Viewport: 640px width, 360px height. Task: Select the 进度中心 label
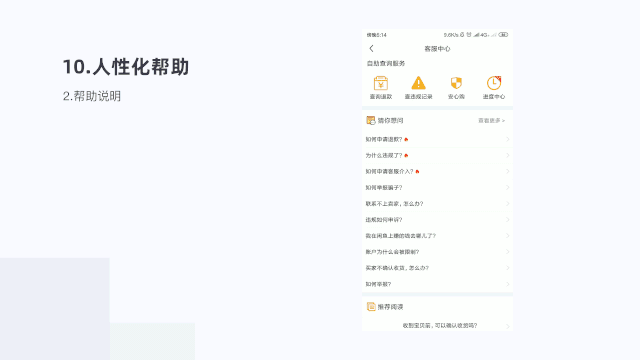click(x=494, y=97)
